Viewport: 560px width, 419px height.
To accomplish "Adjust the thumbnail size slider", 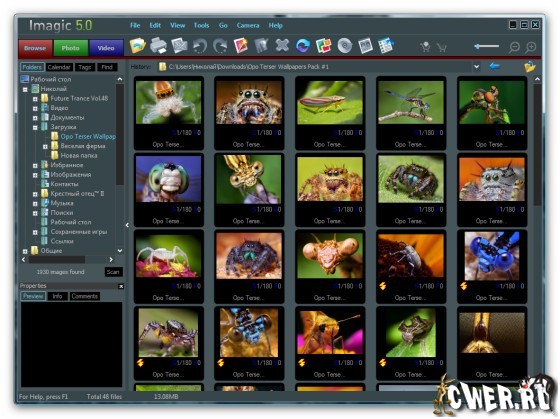I will coord(486,46).
